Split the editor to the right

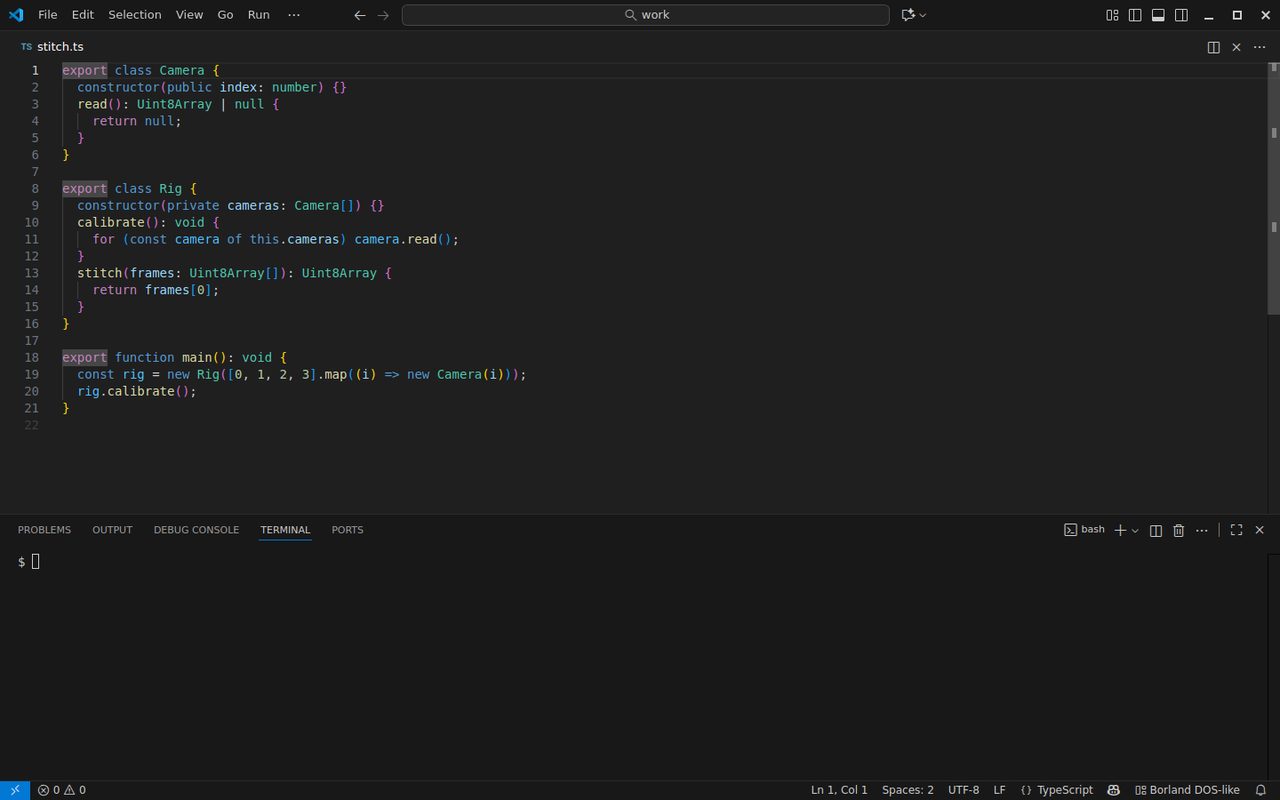click(x=1213, y=47)
